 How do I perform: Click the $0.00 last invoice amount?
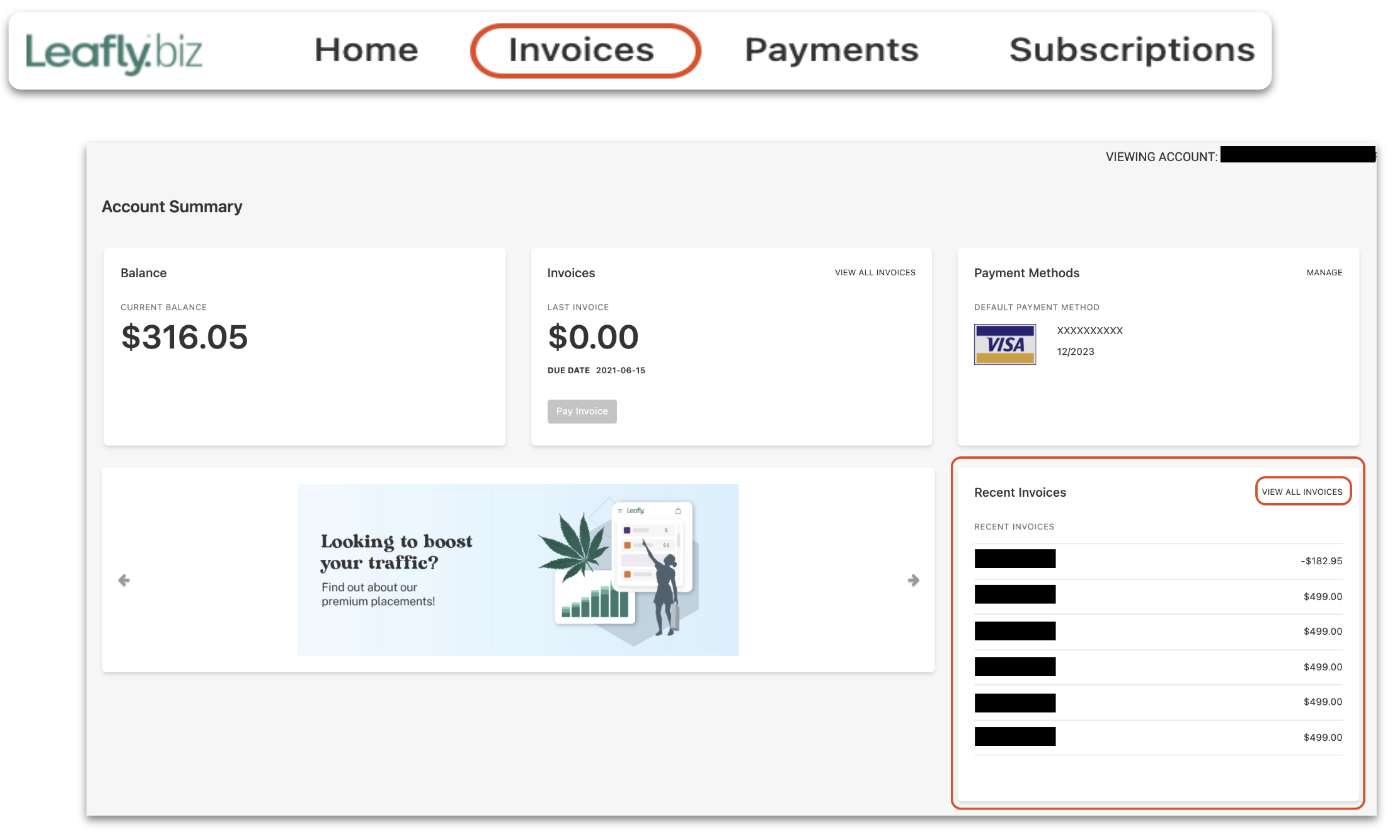pos(593,337)
